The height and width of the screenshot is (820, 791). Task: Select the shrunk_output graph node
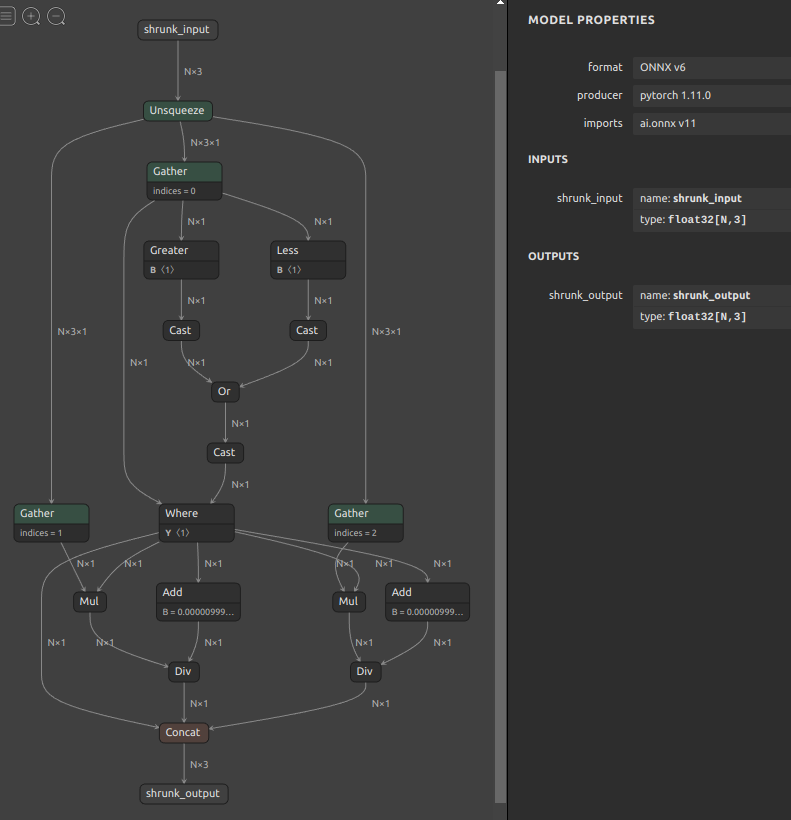[184, 794]
